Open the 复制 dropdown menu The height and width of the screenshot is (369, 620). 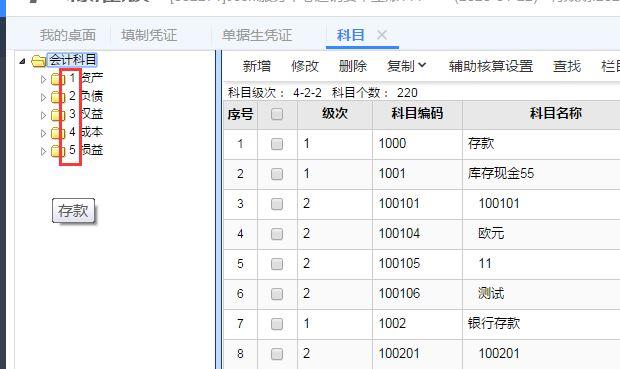coord(406,66)
